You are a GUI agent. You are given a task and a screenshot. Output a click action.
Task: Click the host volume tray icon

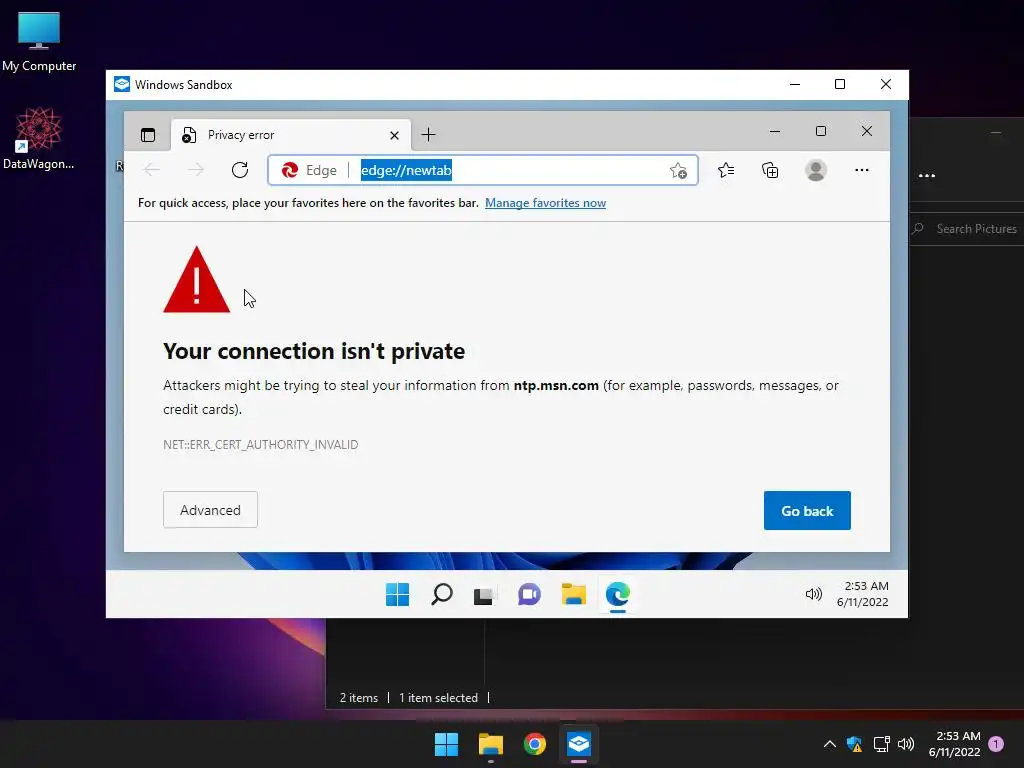(906, 744)
